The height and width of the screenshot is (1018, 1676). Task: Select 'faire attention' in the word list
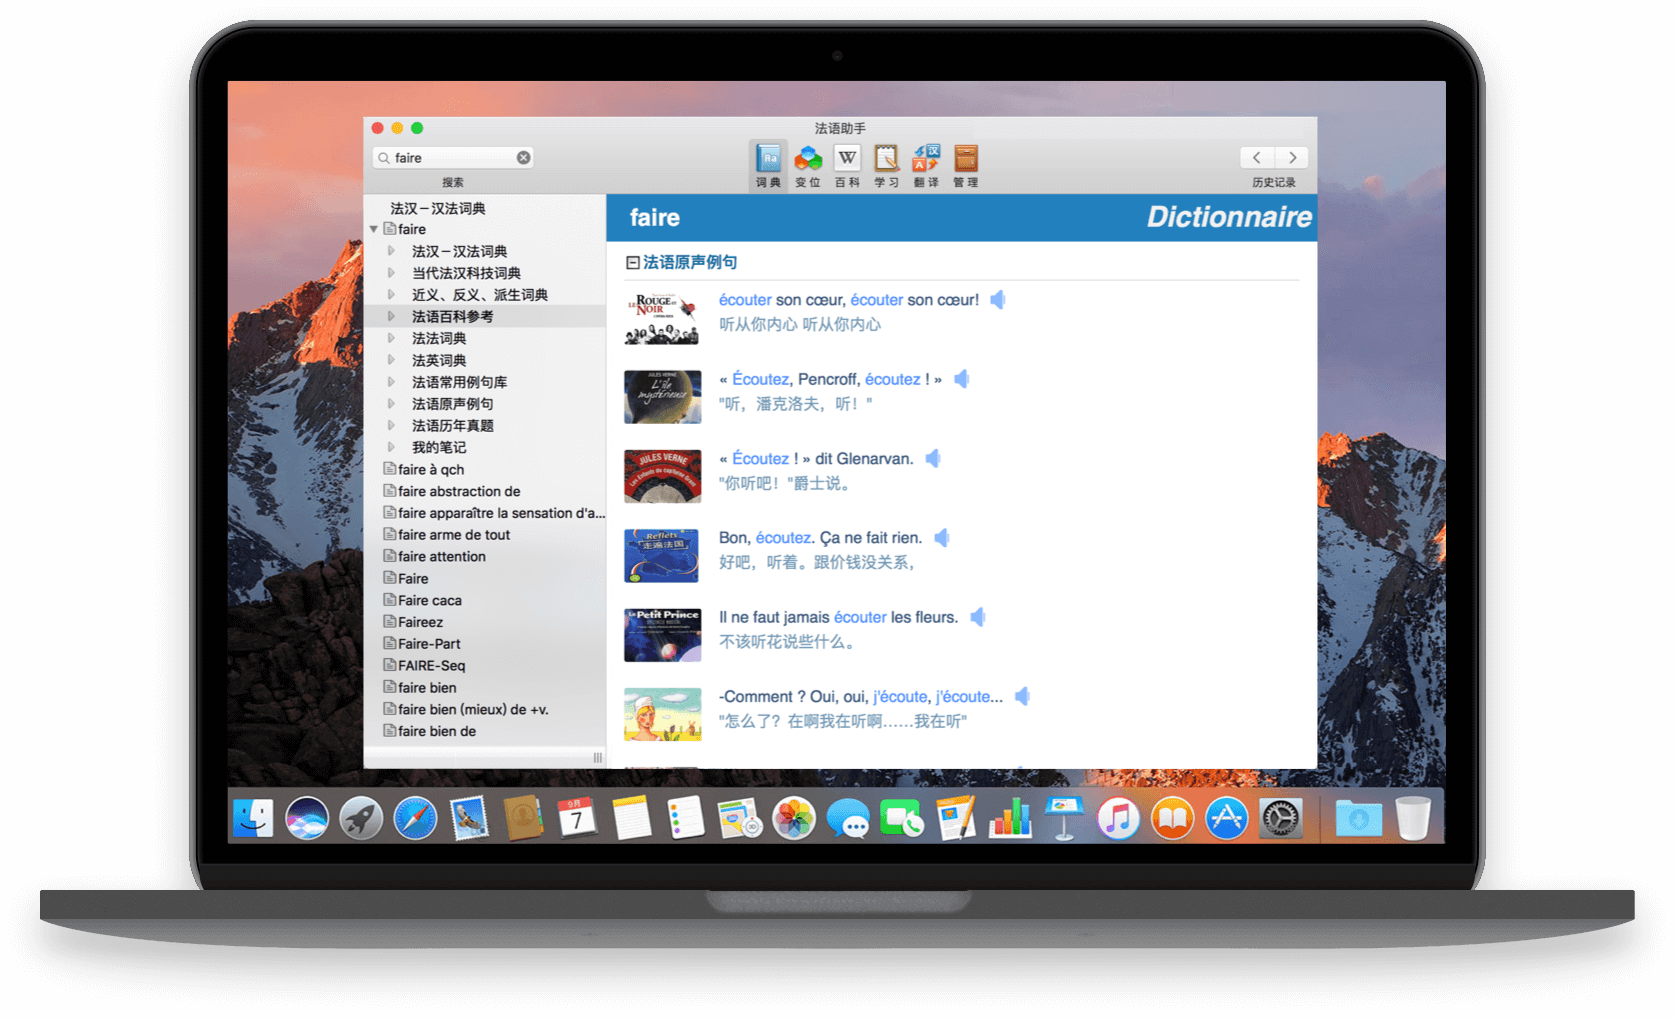(441, 557)
